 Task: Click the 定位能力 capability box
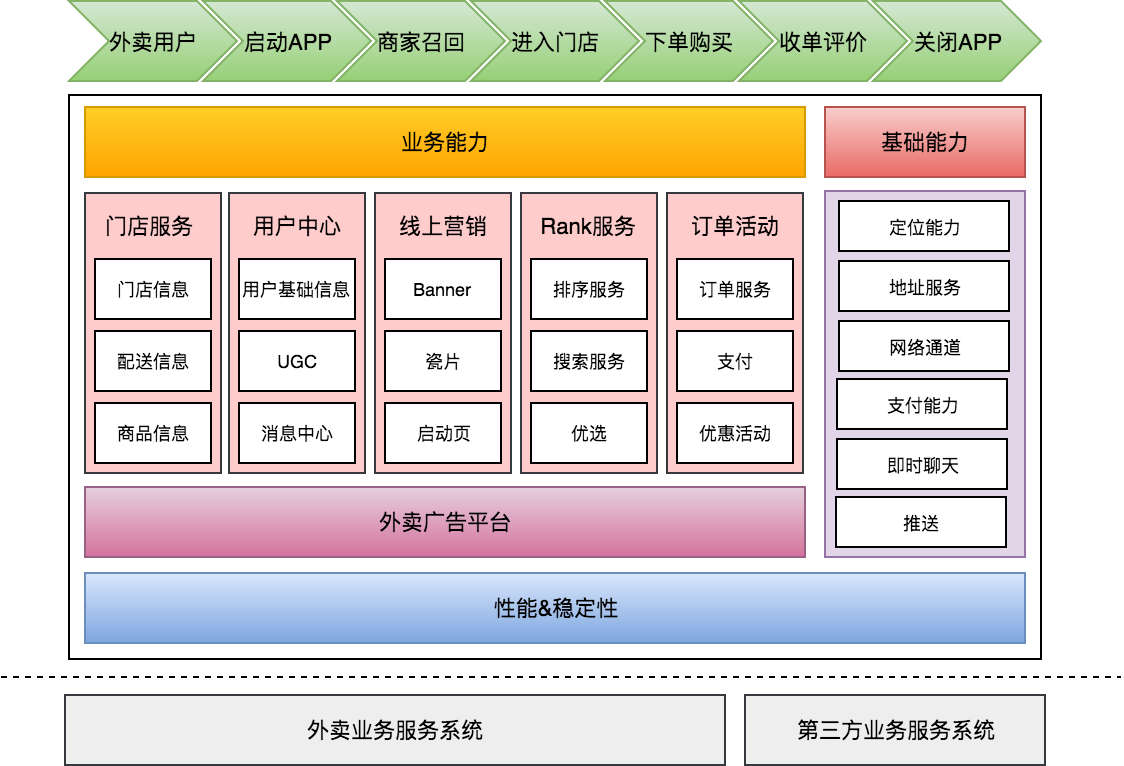(x=923, y=226)
